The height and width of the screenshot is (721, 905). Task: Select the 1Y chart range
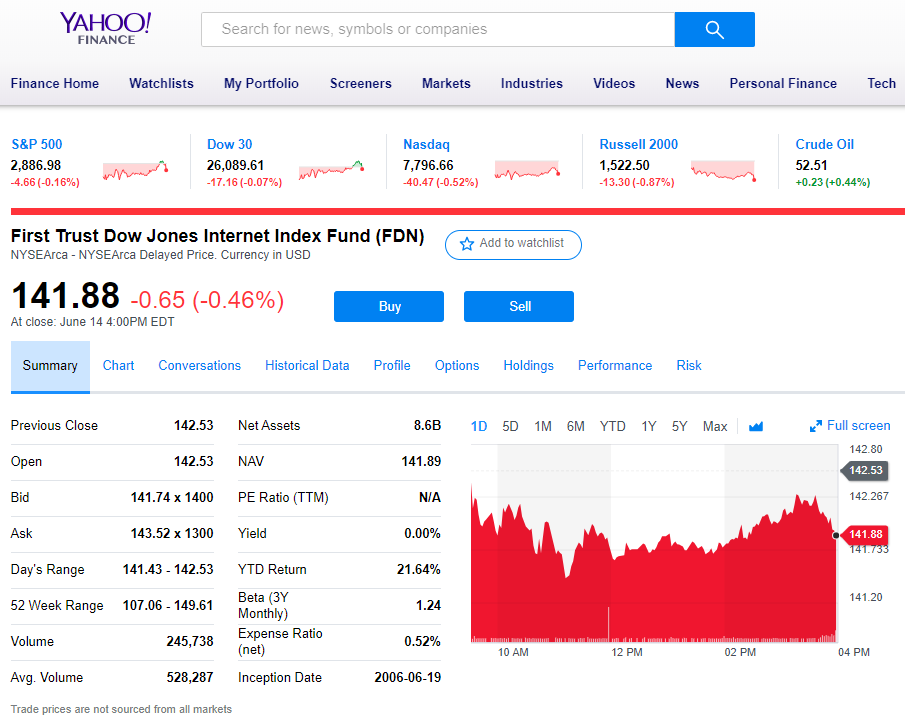649,427
